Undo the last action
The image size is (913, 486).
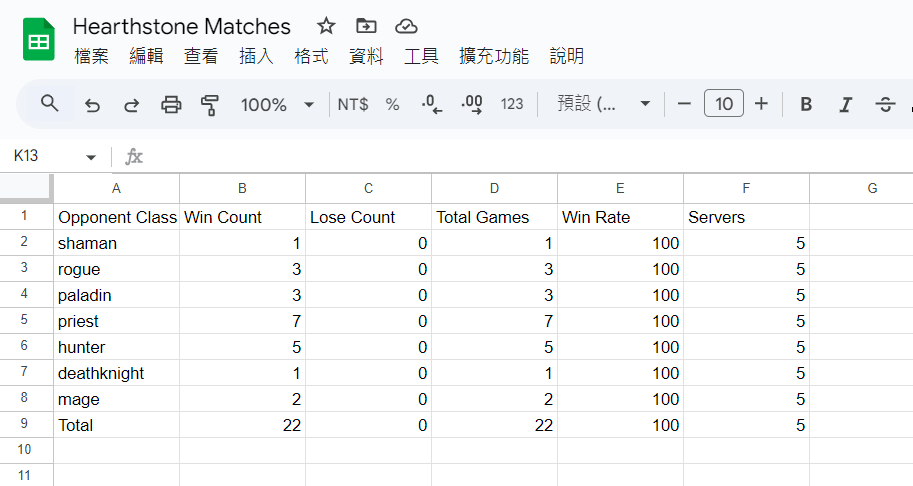[92, 105]
